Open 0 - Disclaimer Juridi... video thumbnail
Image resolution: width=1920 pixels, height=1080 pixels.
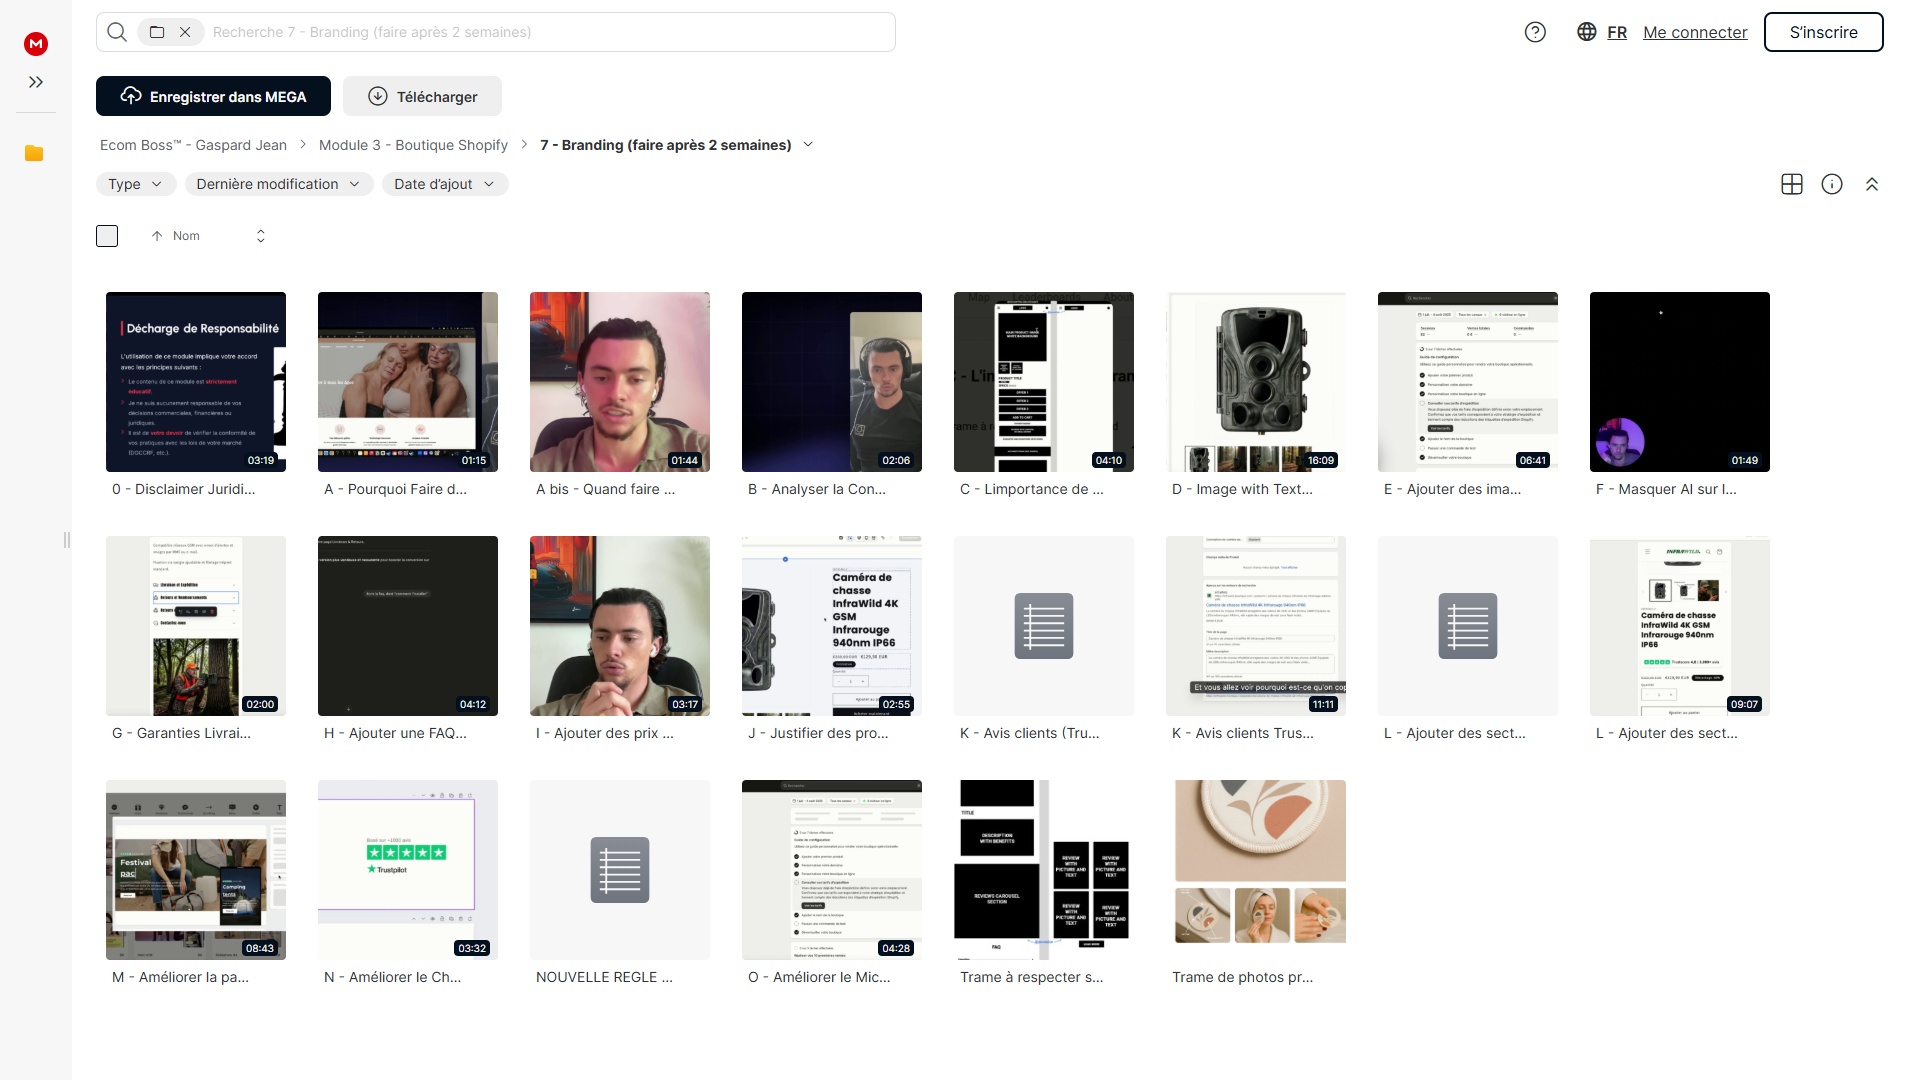(x=196, y=382)
